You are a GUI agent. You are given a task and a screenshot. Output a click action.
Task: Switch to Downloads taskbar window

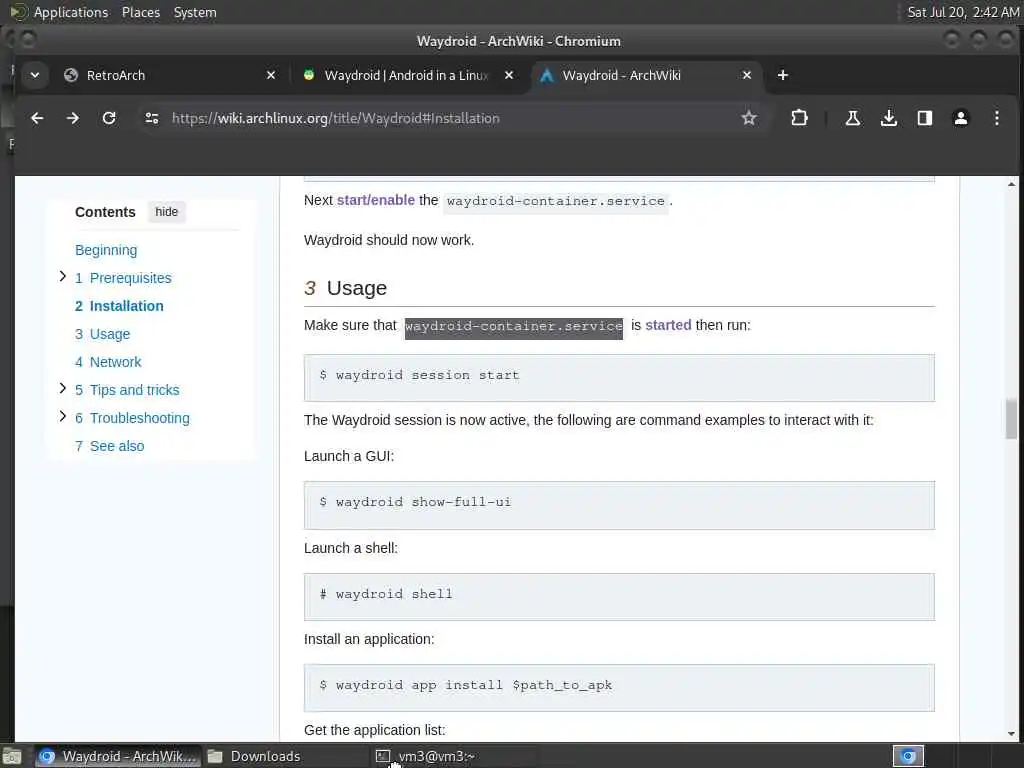pos(285,756)
